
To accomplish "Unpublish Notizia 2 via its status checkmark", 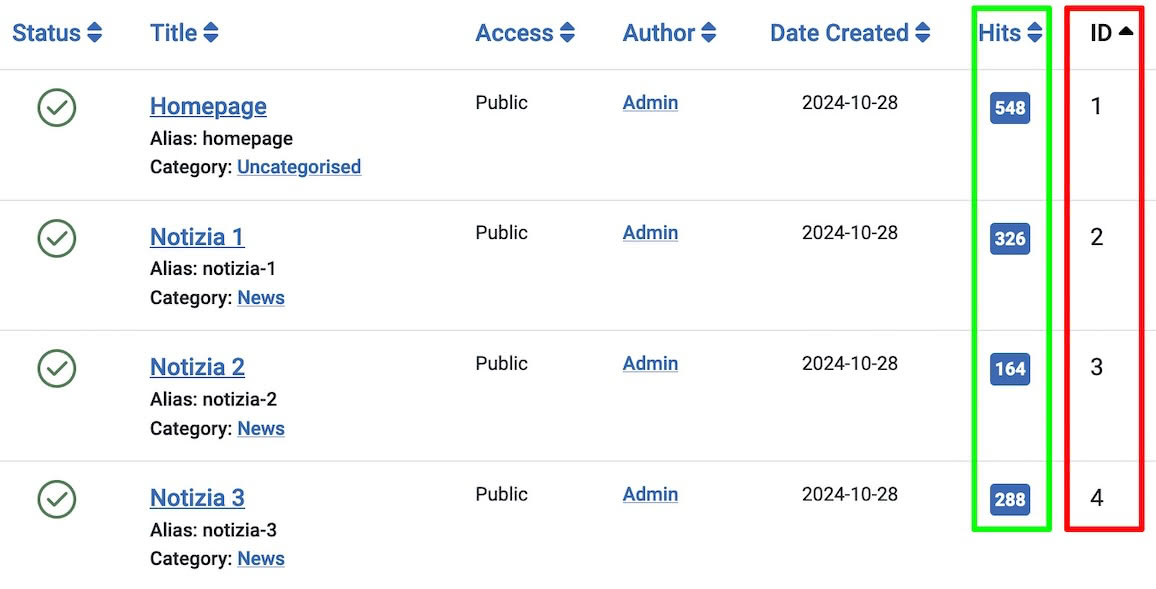I will 57,368.
